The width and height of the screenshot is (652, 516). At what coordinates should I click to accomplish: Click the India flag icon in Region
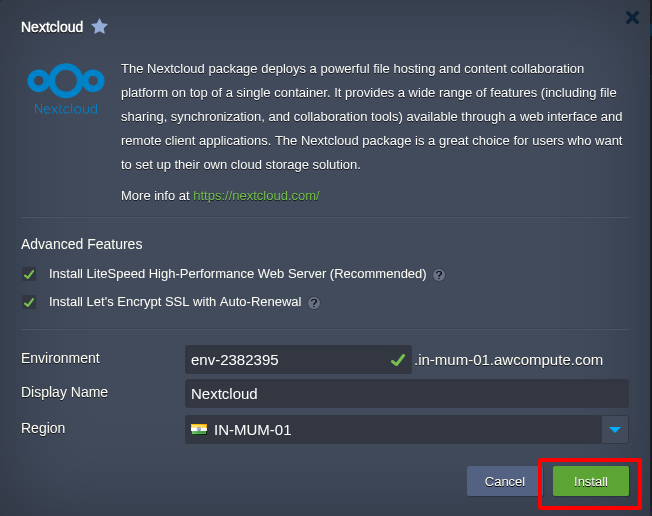point(198,430)
